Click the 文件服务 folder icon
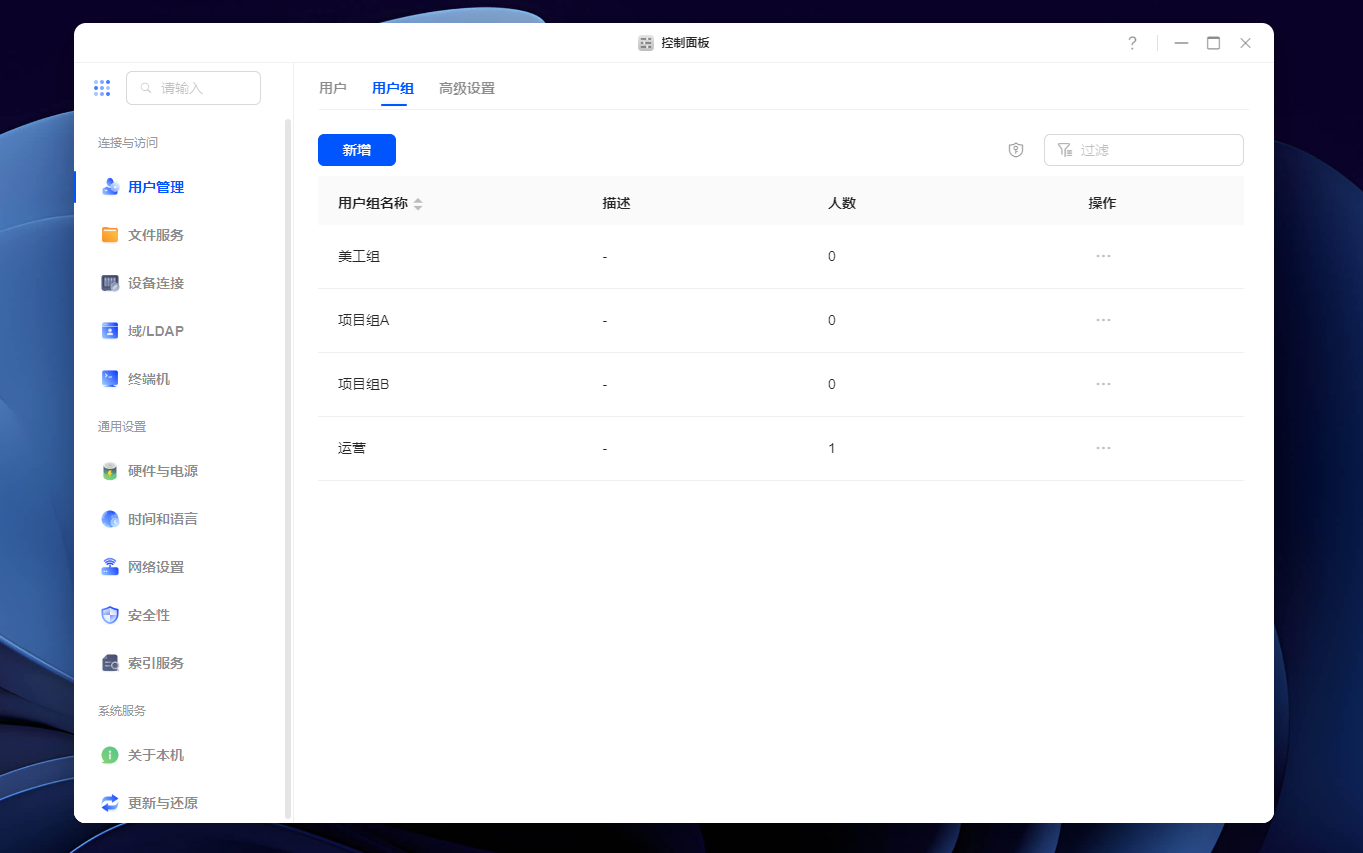 pyautogui.click(x=110, y=235)
